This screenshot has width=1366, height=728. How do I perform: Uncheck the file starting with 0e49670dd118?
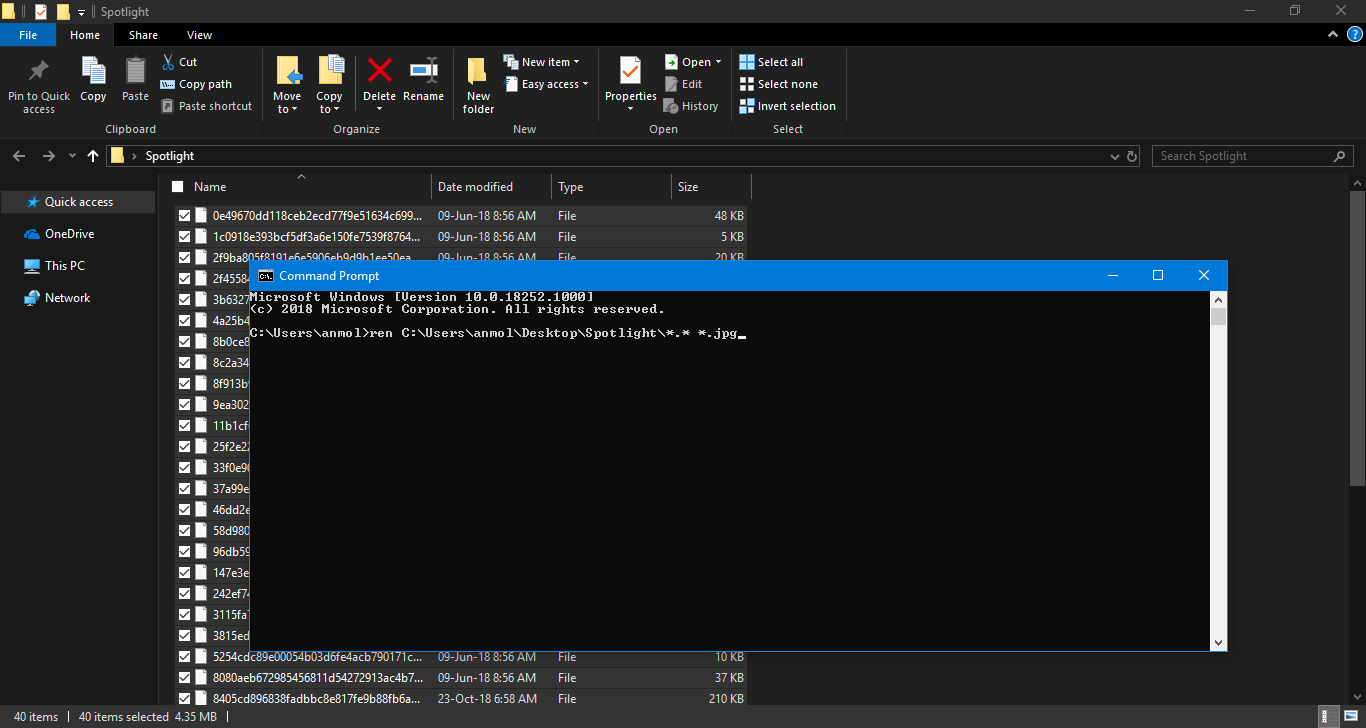click(184, 216)
